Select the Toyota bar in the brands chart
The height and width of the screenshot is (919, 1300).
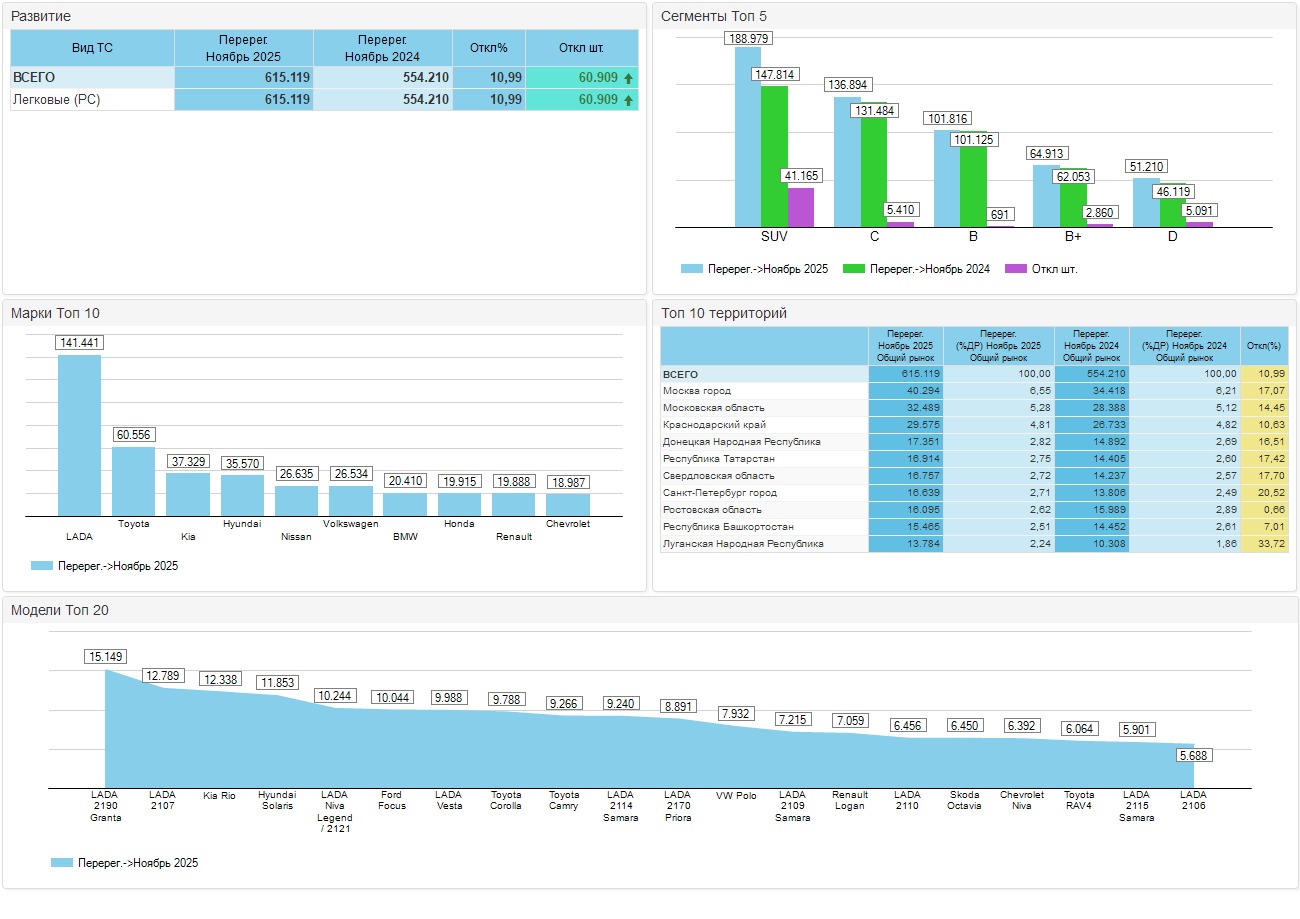[x=133, y=481]
